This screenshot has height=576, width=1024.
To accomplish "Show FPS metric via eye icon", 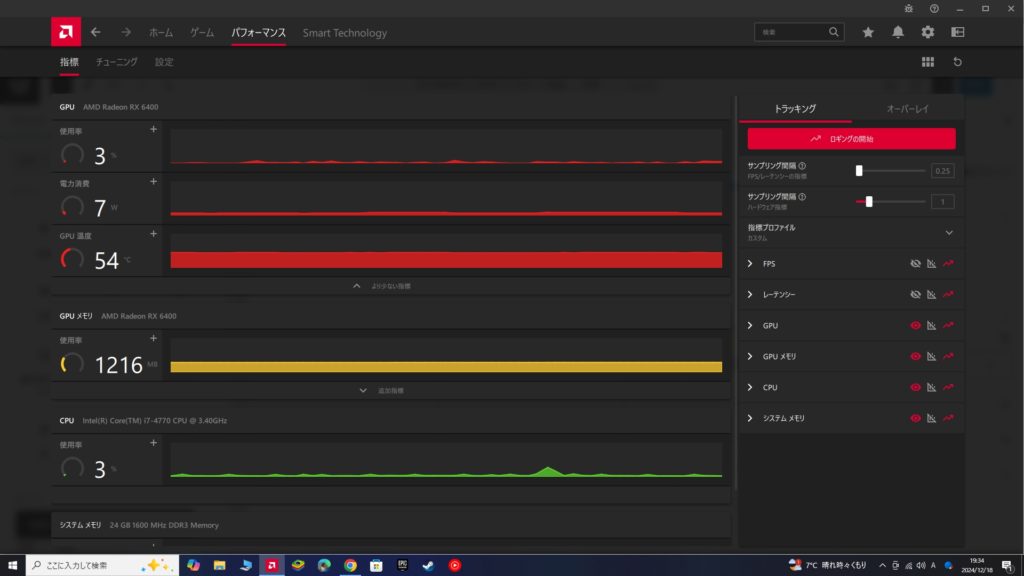I will [915, 264].
